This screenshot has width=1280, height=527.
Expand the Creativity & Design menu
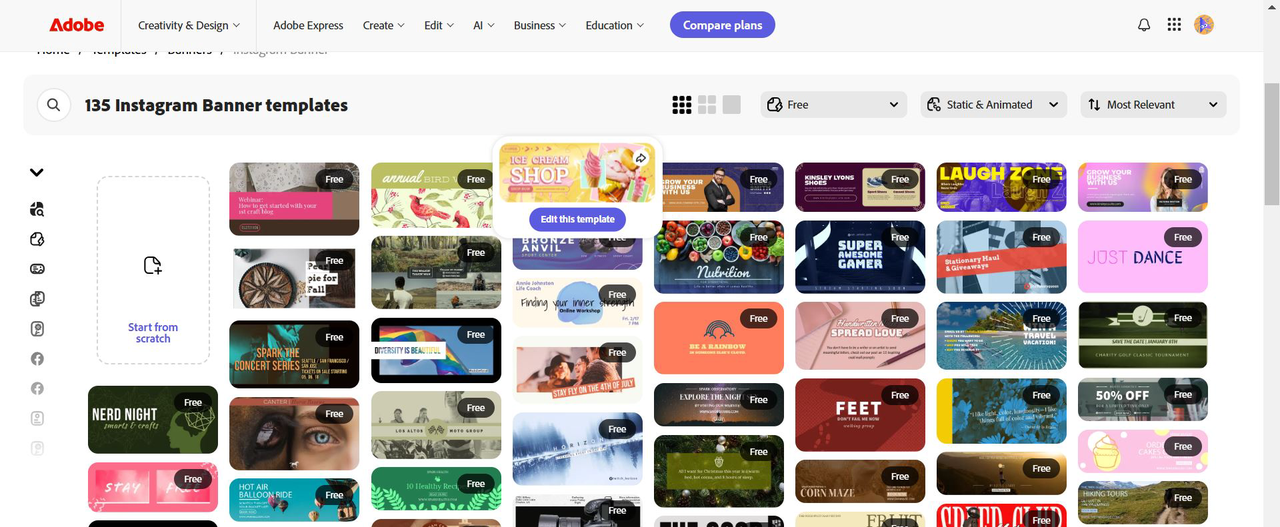(189, 25)
